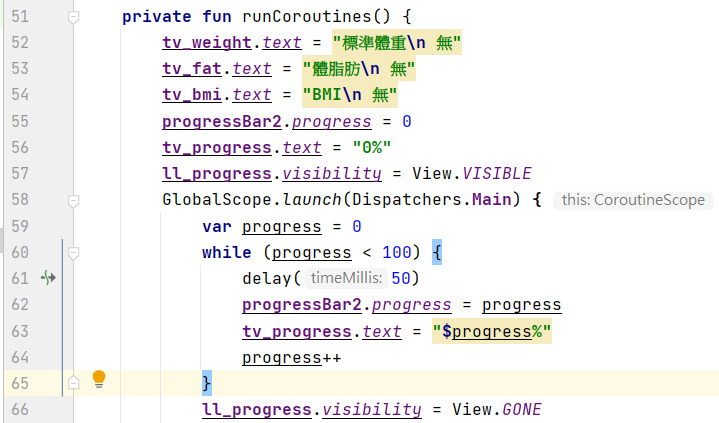719x423 pixels.
Task: Click progressBar2 on line 62
Action: click(x=302, y=305)
